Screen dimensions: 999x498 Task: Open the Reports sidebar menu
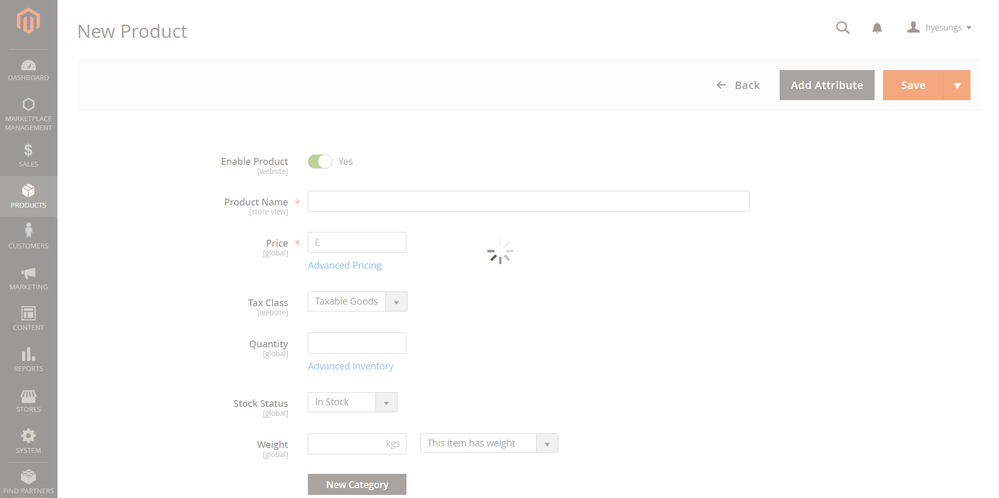tap(28, 359)
